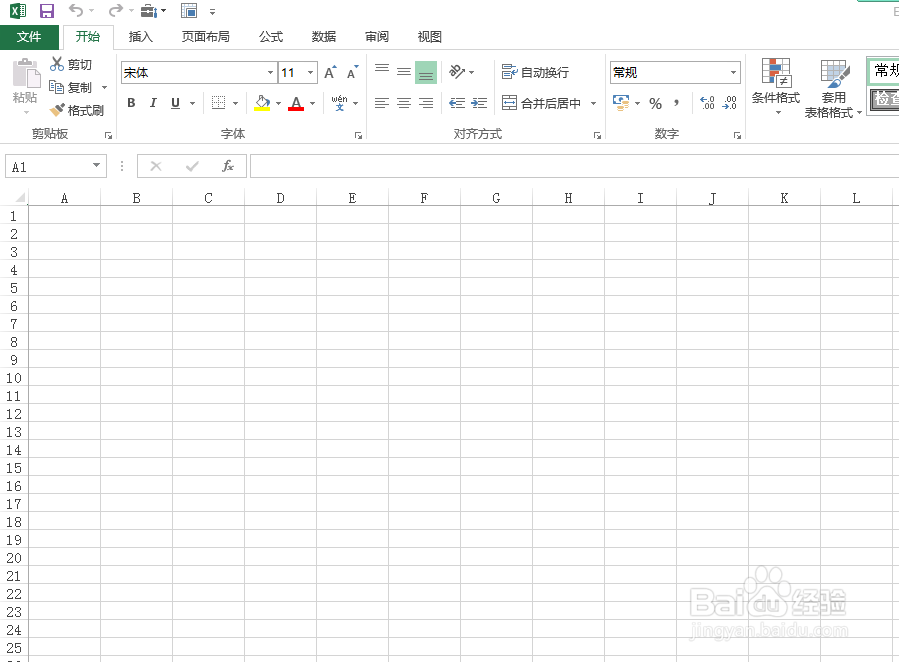Image resolution: width=899 pixels, height=662 pixels.
Task: Open the font size 11 dropdown
Action: [x=310, y=73]
